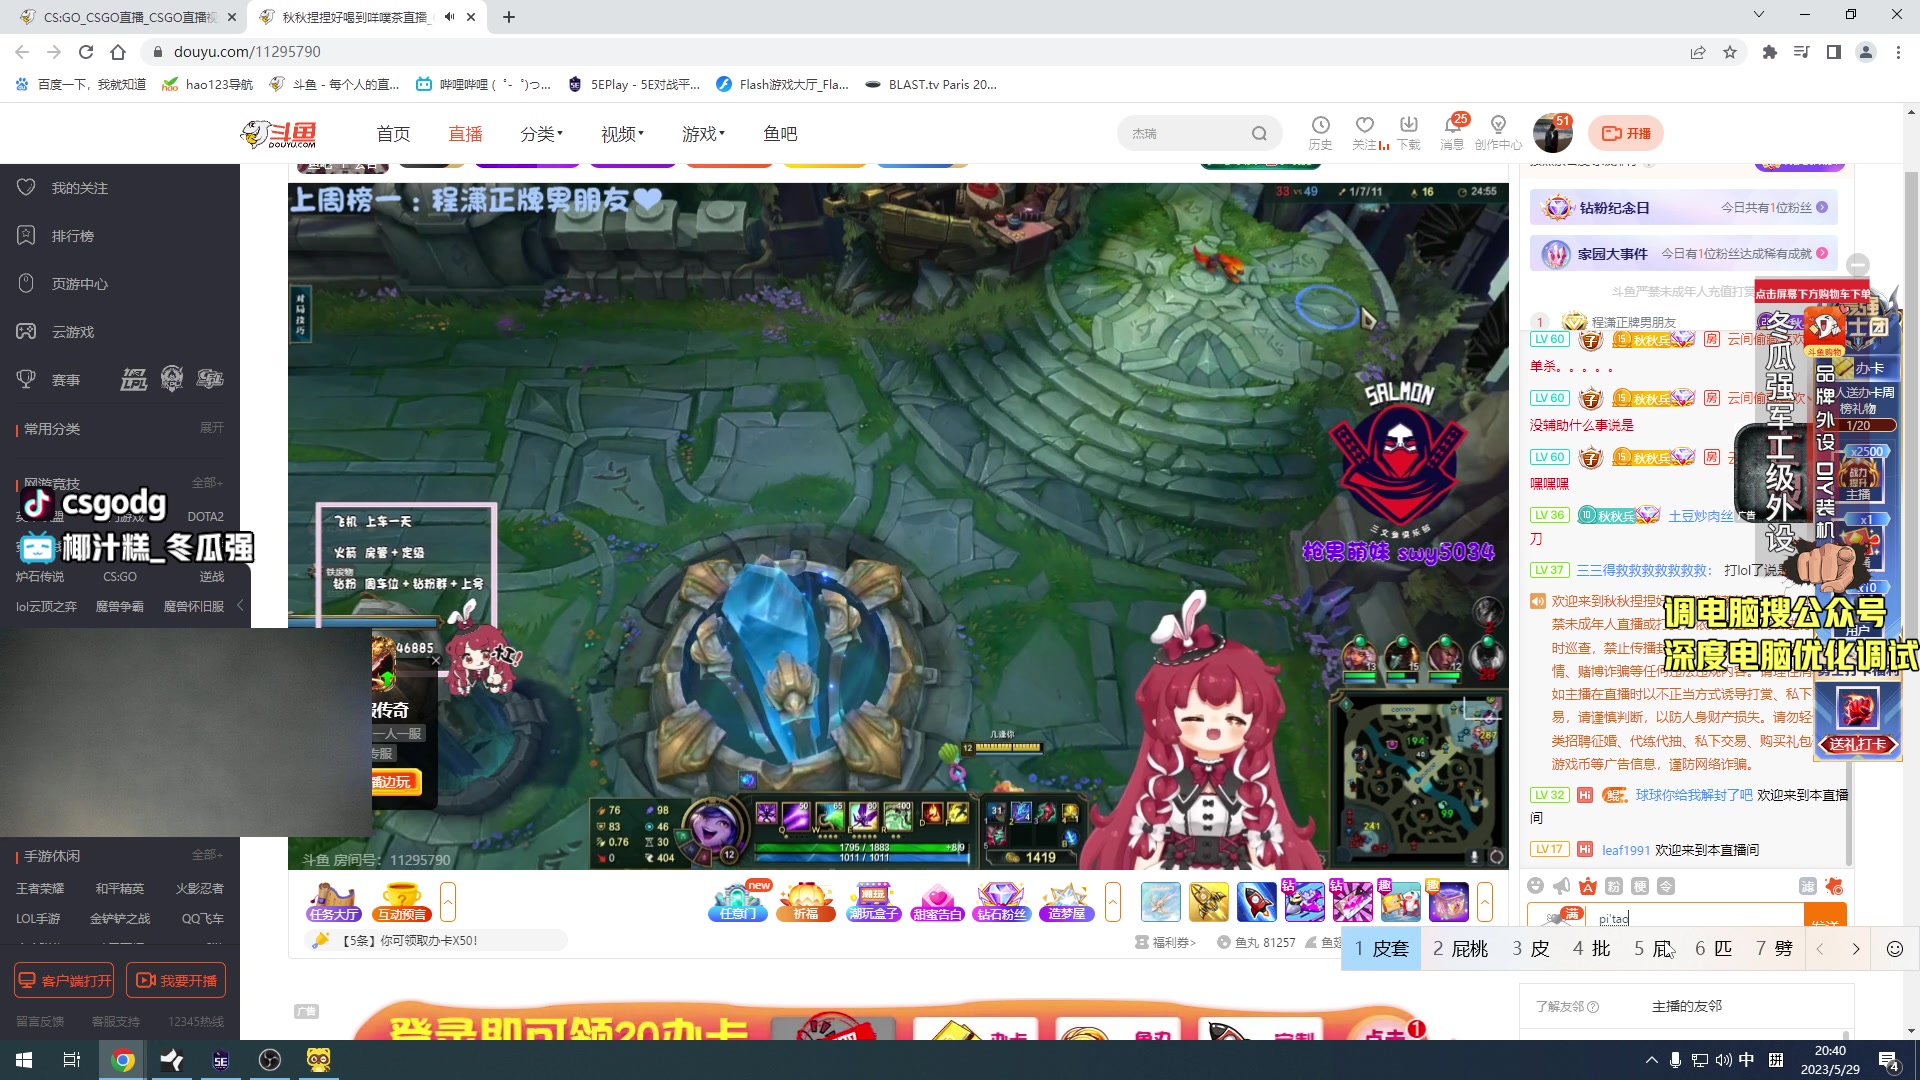The width and height of the screenshot is (1920, 1080).
Task: Open the chat emoji smiley icon
Action: click(1536, 886)
